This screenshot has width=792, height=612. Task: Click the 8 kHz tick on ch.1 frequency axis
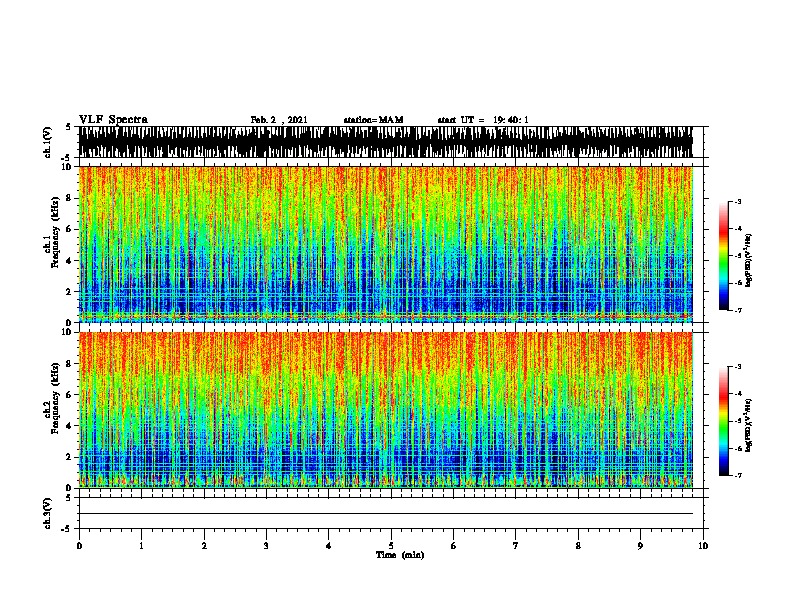tap(69, 198)
